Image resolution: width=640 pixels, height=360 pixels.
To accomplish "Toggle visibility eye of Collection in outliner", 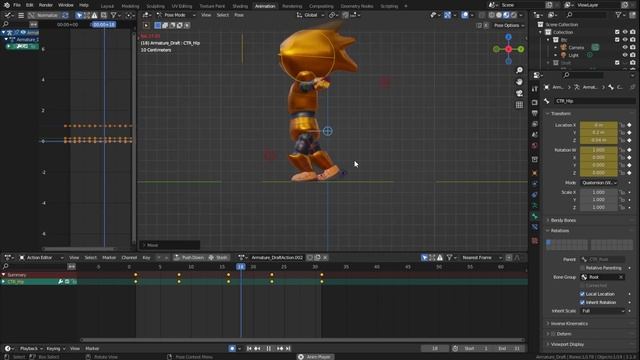I will coord(625,32).
